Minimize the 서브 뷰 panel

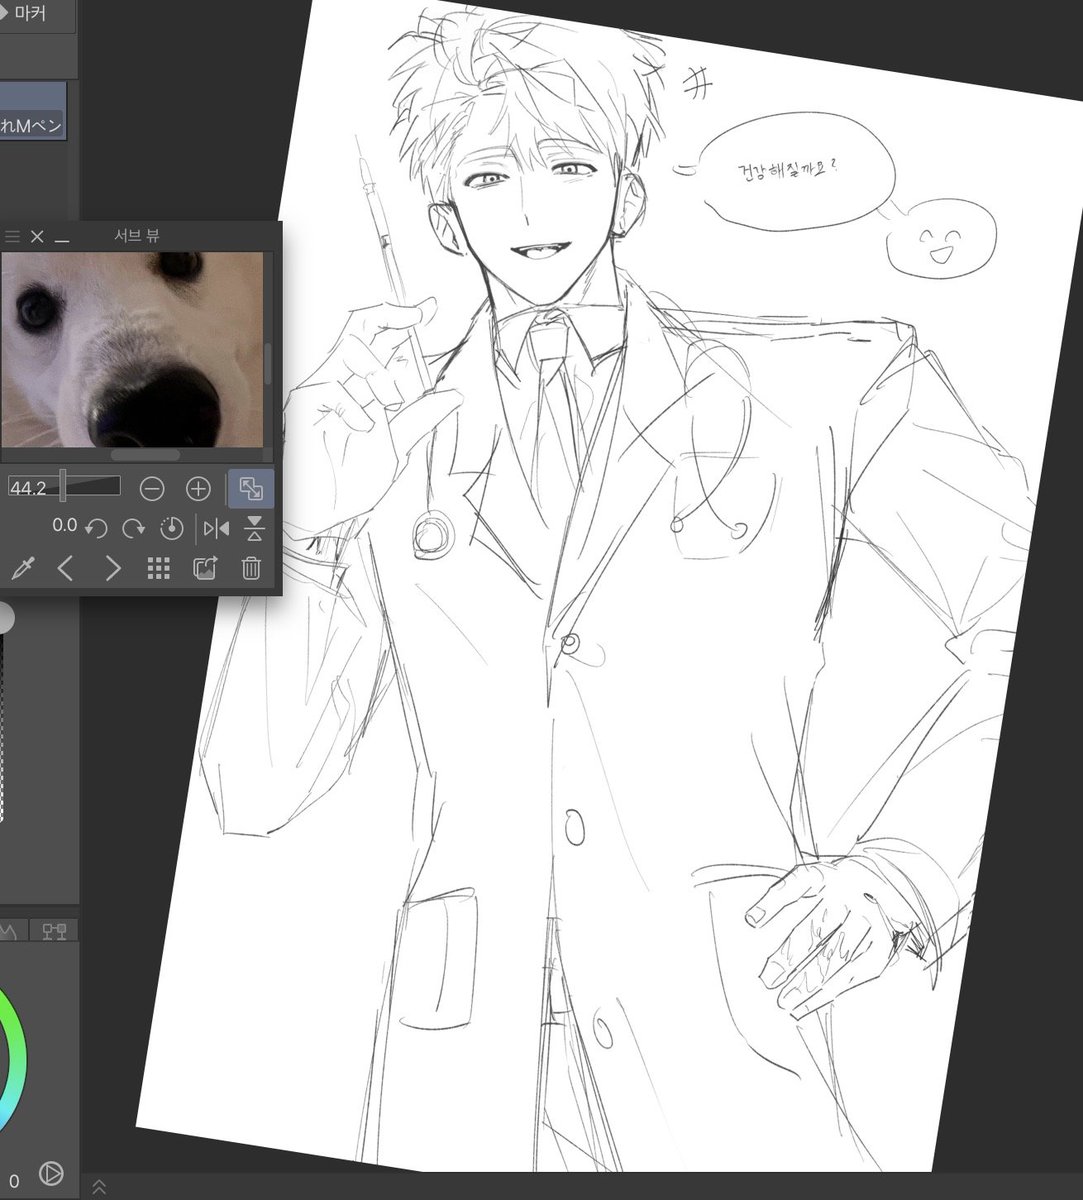tap(62, 240)
